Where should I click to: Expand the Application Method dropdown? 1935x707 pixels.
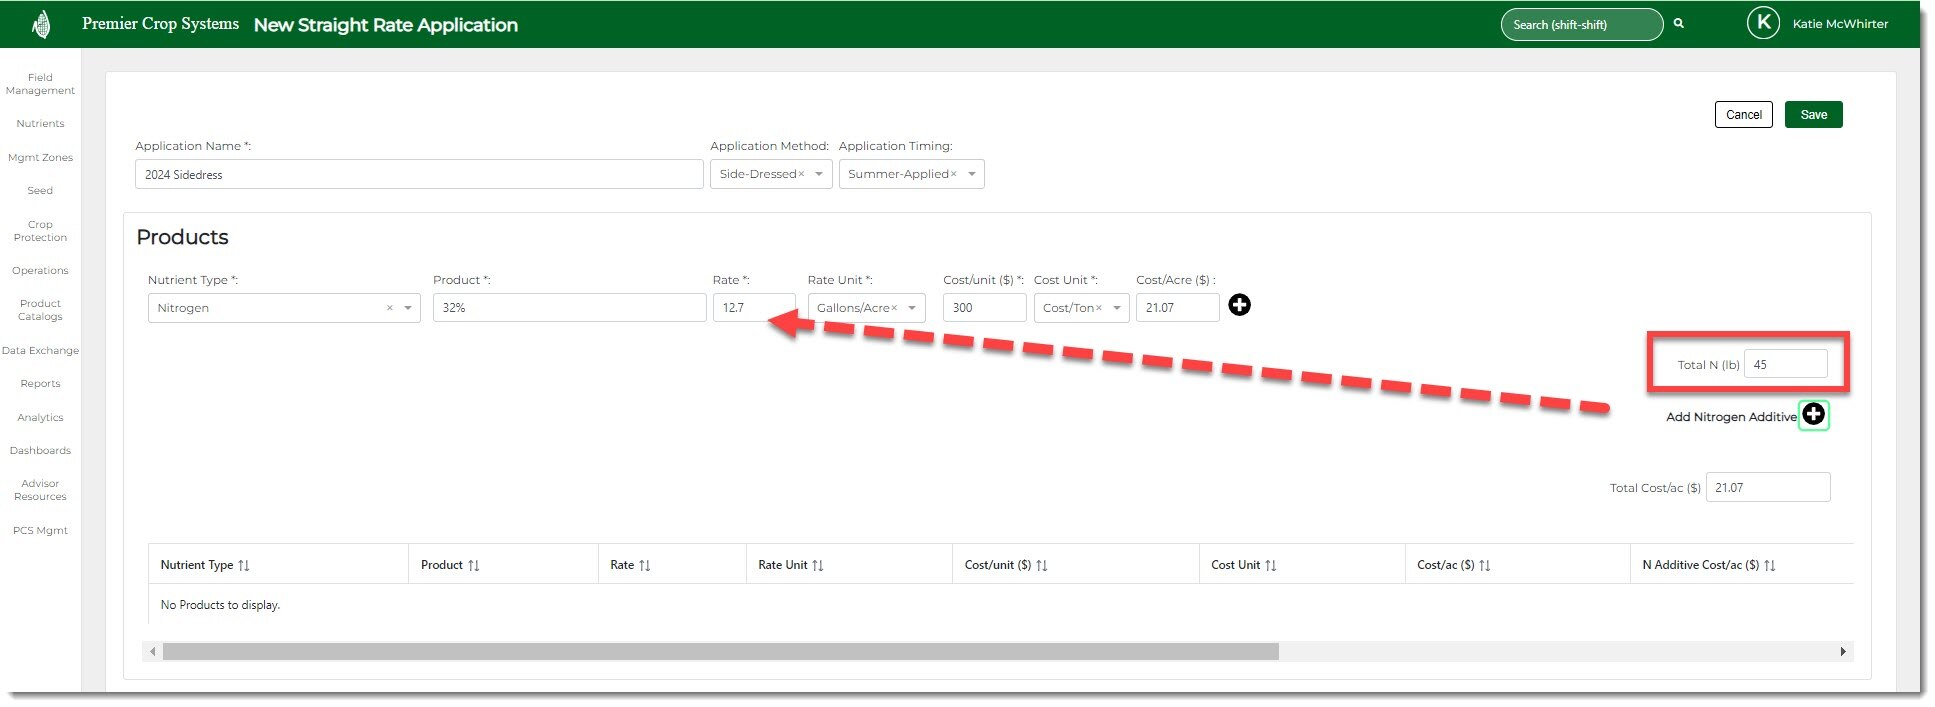pos(819,174)
